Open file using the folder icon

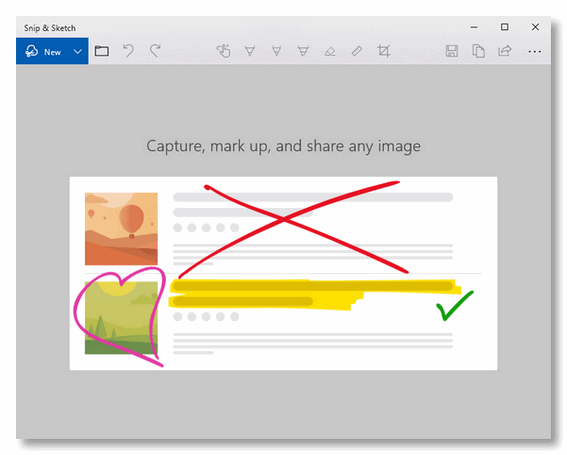[102, 51]
